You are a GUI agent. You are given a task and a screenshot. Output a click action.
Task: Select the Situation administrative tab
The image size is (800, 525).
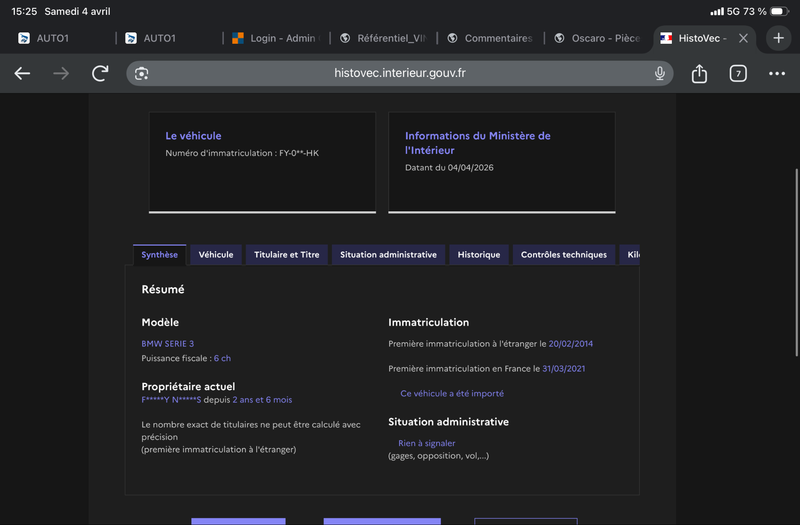point(388,255)
